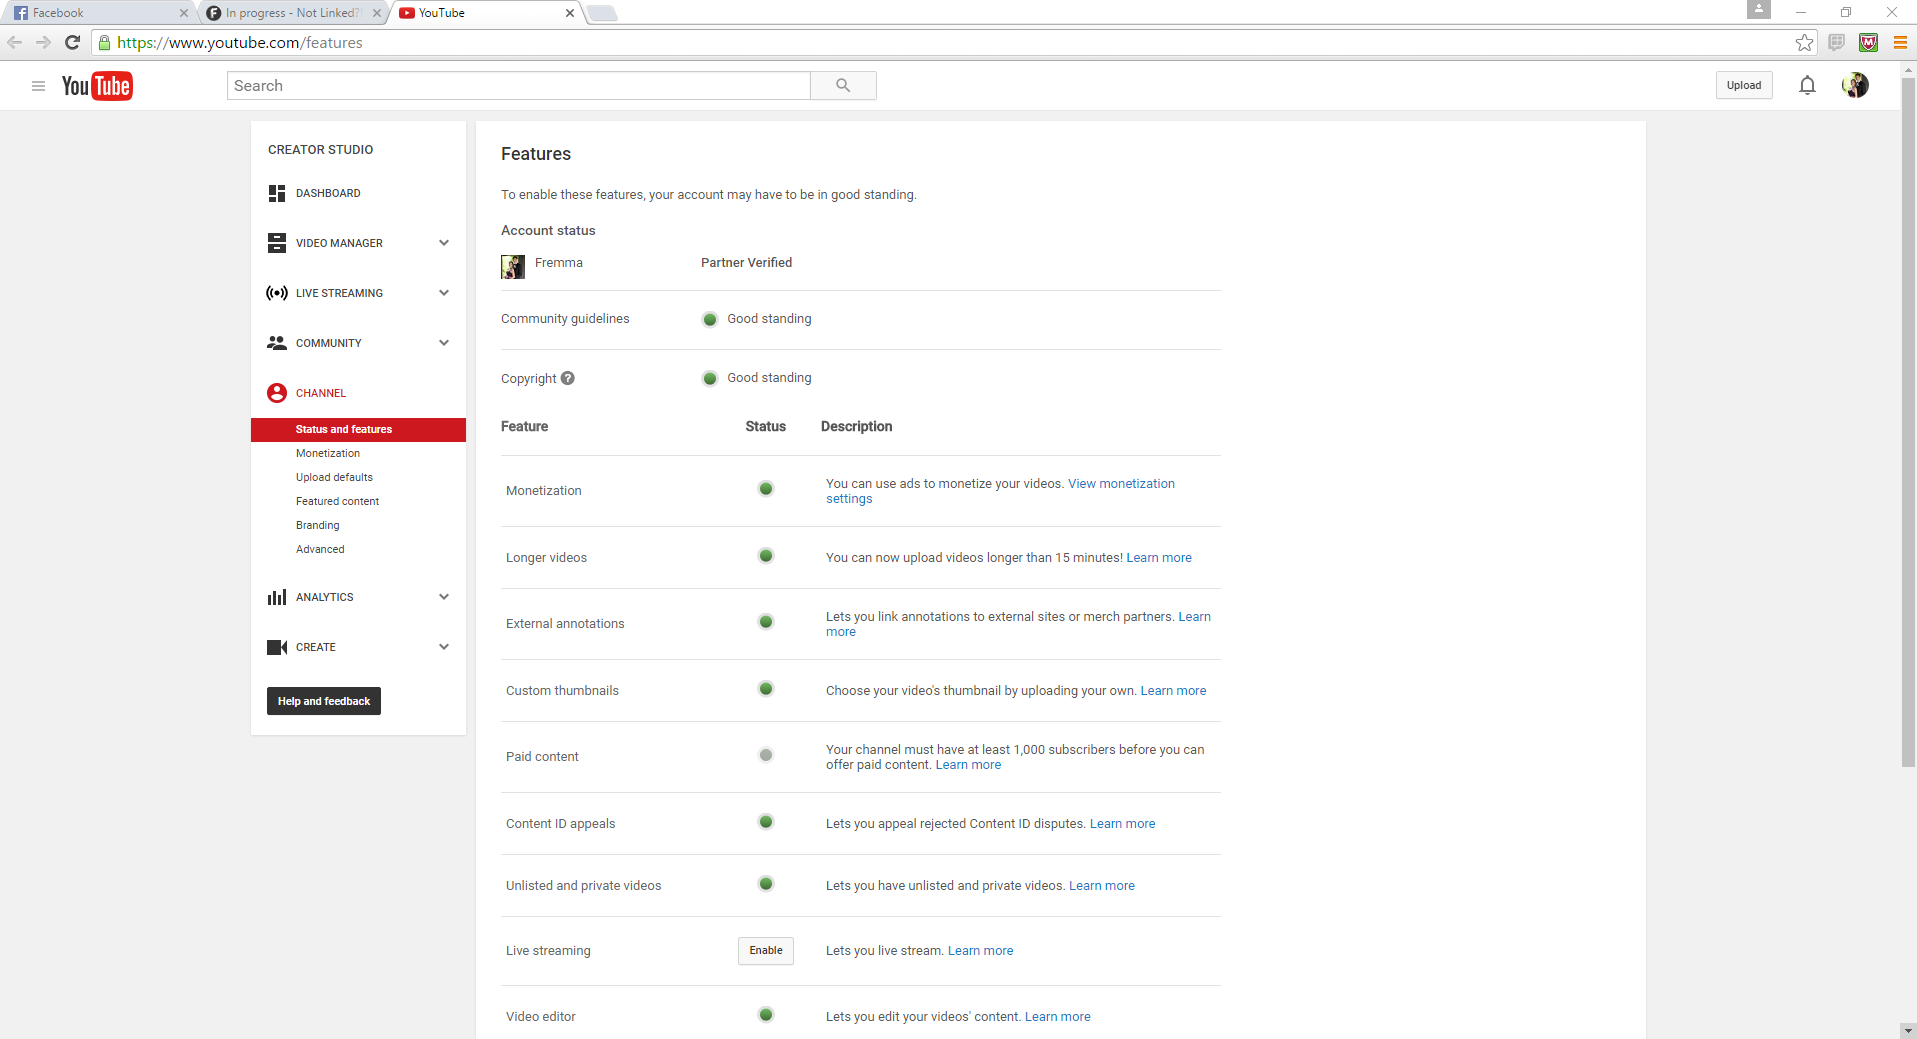
Task: Focus the YouTube search field
Action: (x=519, y=86)
